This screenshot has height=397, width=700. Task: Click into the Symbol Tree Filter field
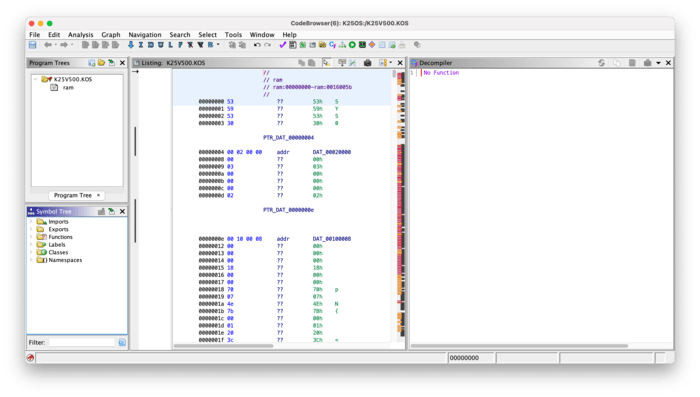pos(82,343)
